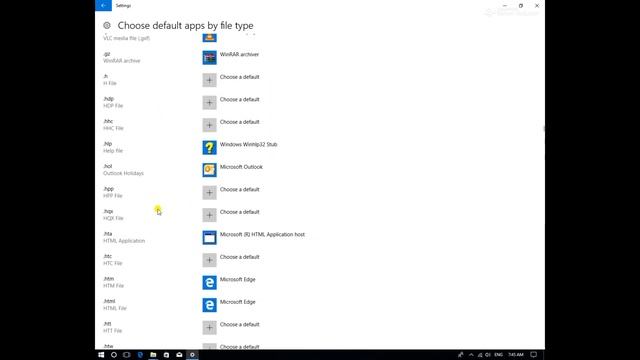Click 'Choose a default' for .hqx file

click(240, 211)
